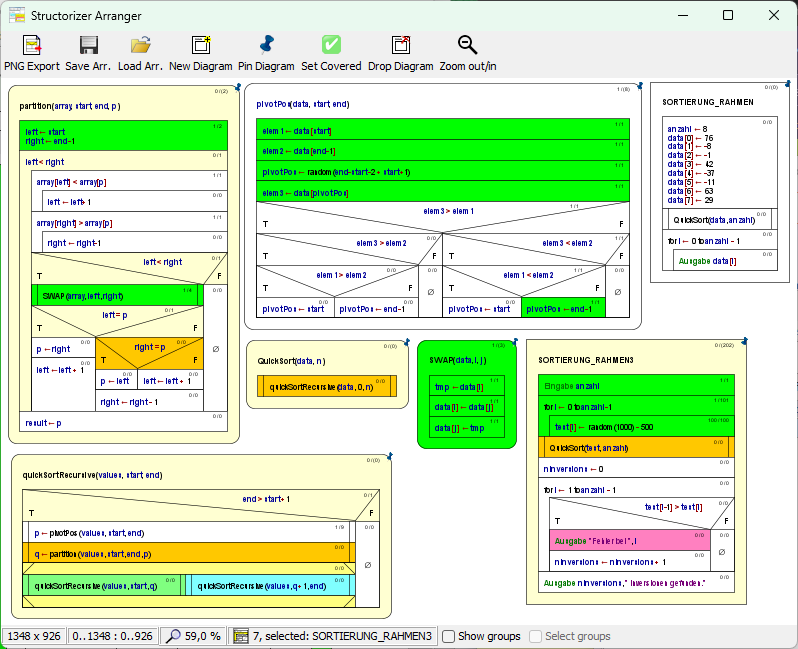Click the pivotPos random assignment row

(443, 172)
